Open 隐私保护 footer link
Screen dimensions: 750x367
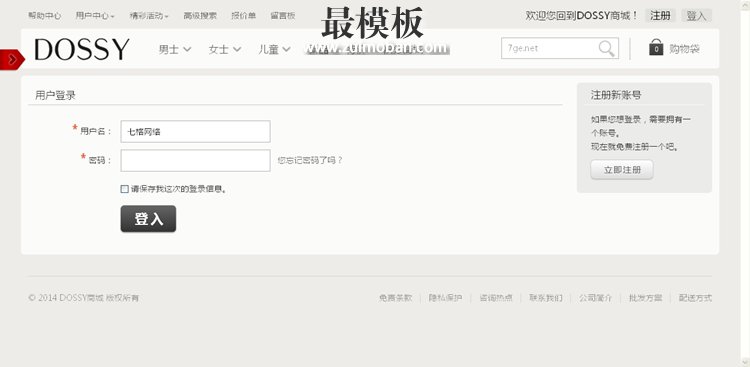445,298
